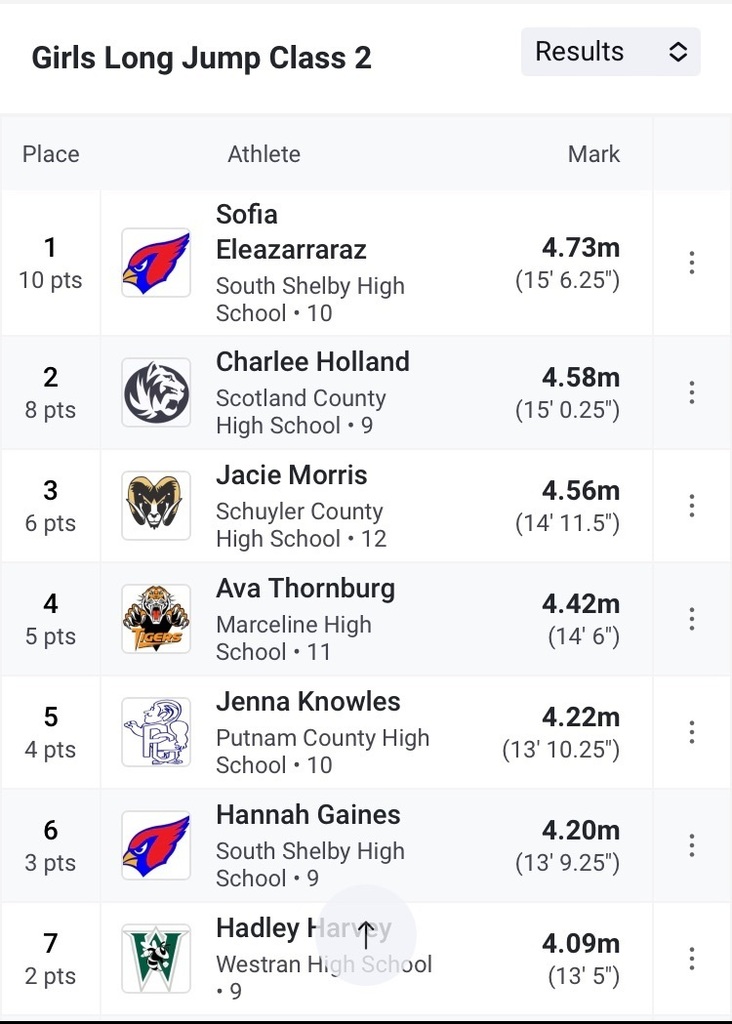The height and width of the screenshot is (1024, 732).
Task: Open three-dot menu for Jenna Knowles
Action: click(x=692, y=732)
